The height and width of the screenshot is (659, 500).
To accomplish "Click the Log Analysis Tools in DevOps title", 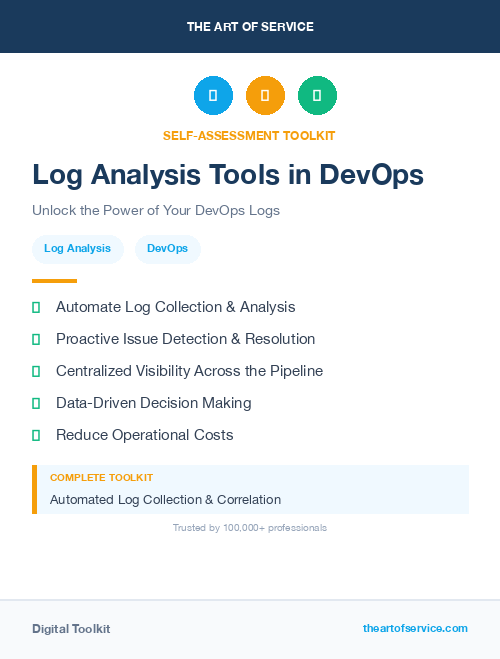I will click(x=228, y=175).
